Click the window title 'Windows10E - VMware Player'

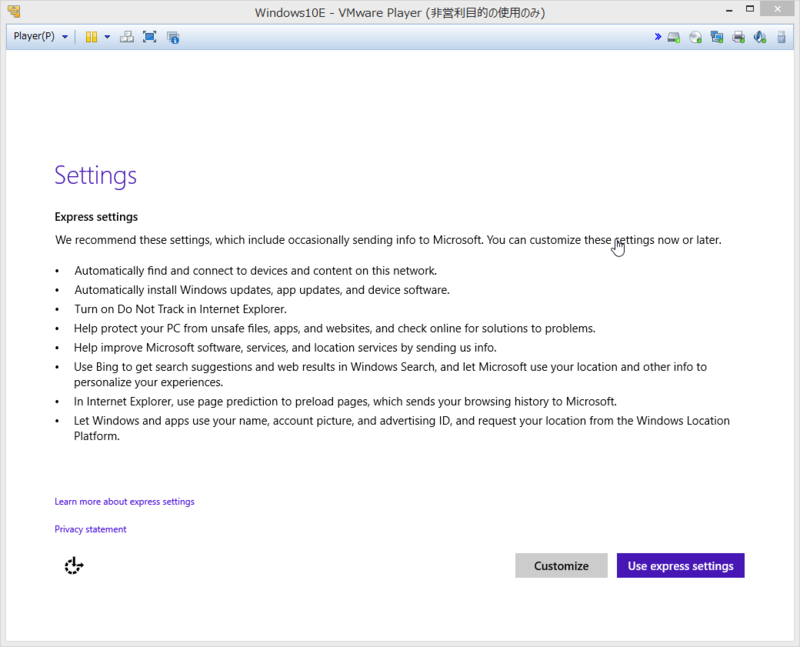(x=400, y=12)
